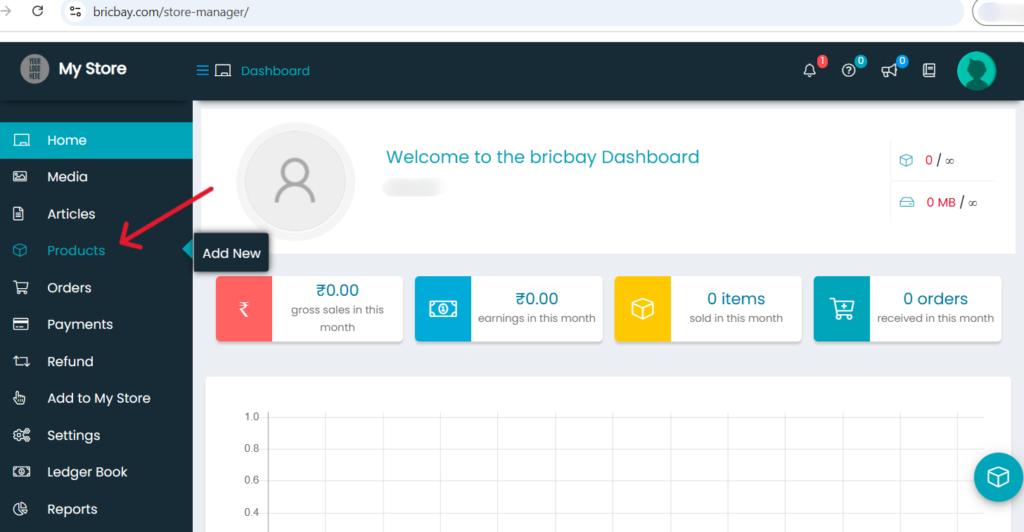Click the profile picture placeholder
The width and height of the screenshot is (1024, 532).
tap(295, 181)
